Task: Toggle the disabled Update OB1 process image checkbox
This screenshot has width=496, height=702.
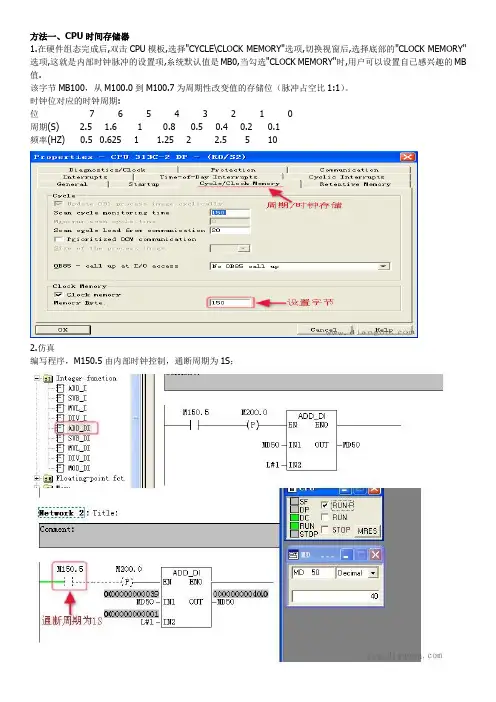Action: [58, 204]
